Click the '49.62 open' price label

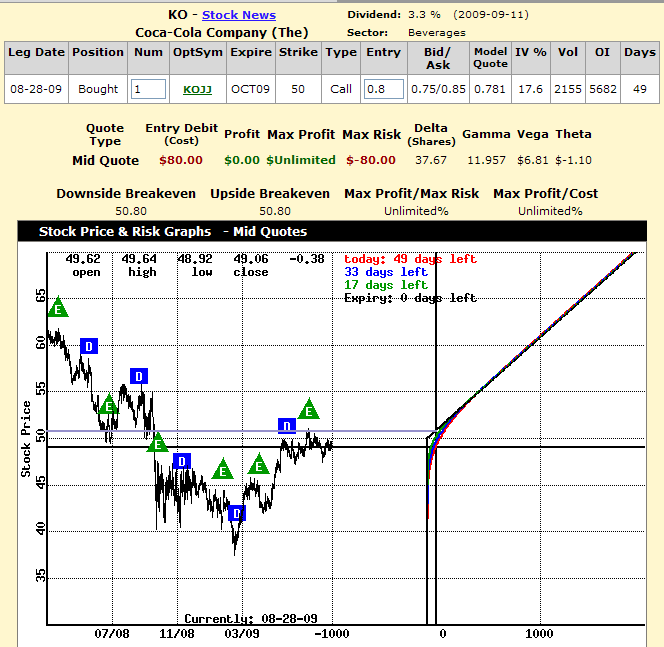tap(84, 265)
